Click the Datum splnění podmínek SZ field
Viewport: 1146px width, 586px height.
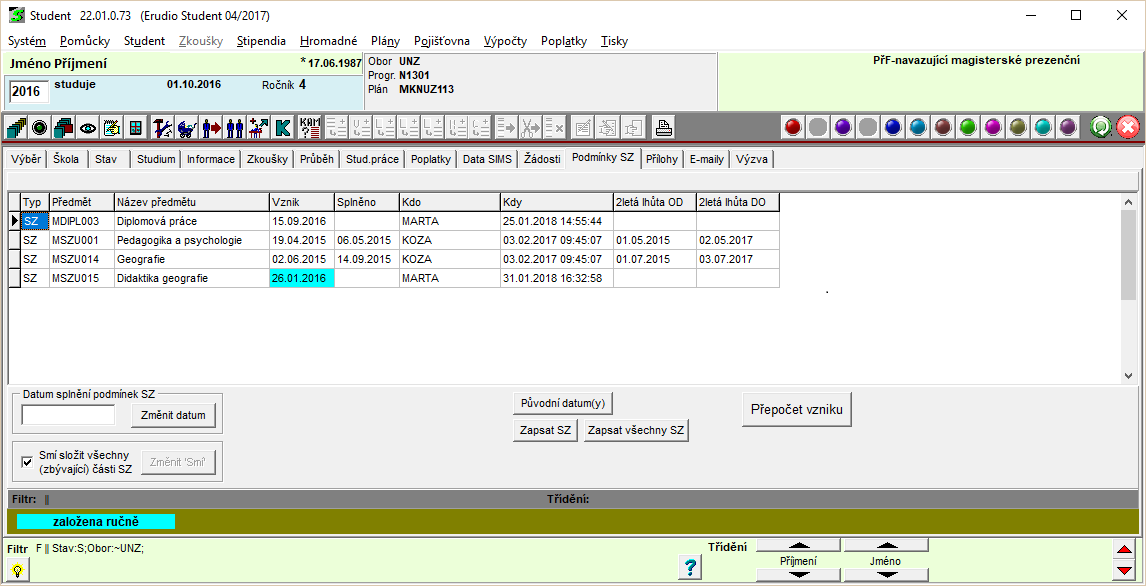click(x=68, y=414)
